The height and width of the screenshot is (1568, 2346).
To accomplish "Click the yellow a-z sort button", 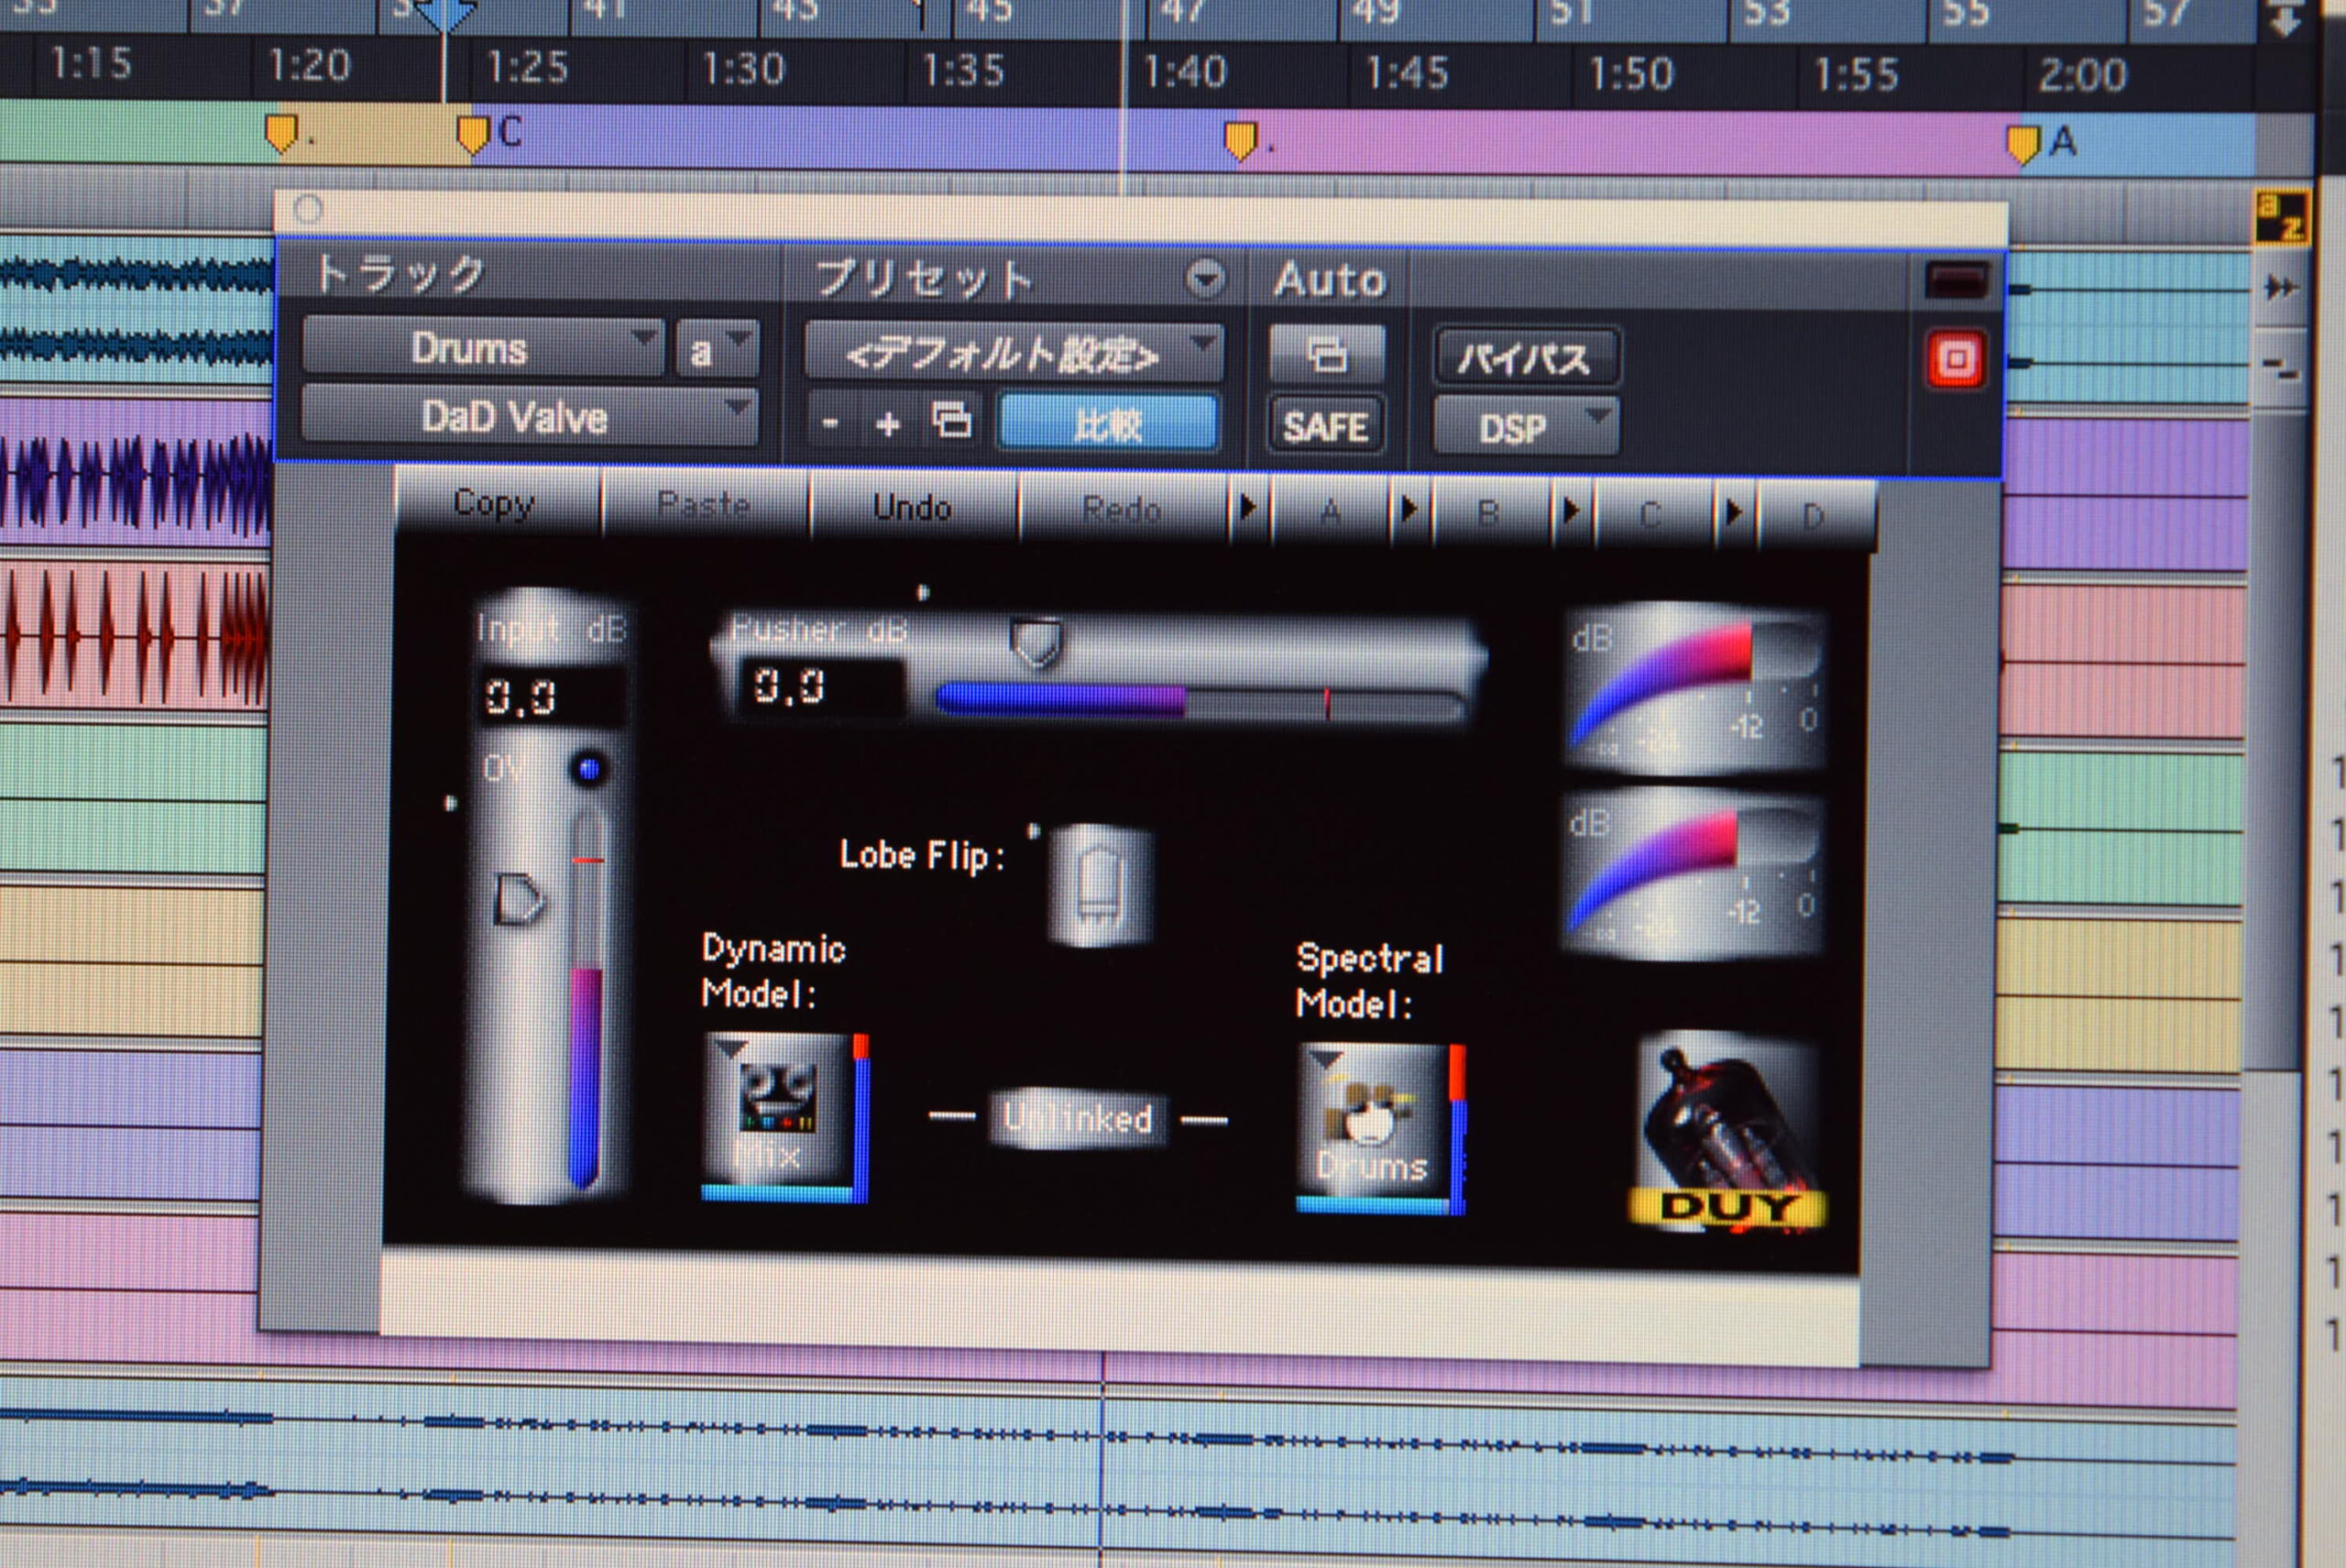I will [2281, 217].
